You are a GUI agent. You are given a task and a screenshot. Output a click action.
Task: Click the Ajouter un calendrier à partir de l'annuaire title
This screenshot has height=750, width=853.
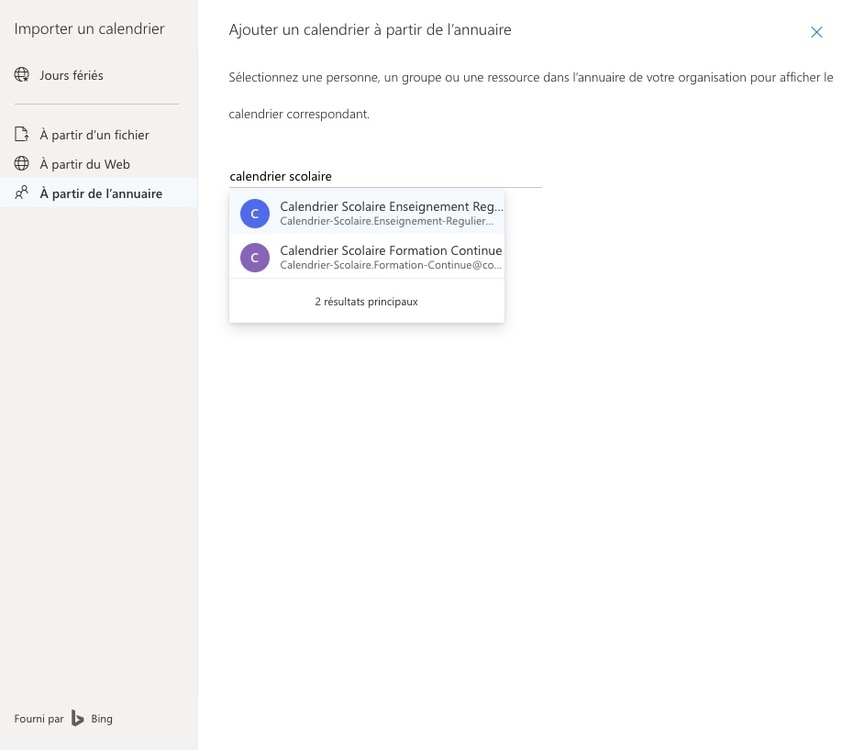[x=370, y=30]
